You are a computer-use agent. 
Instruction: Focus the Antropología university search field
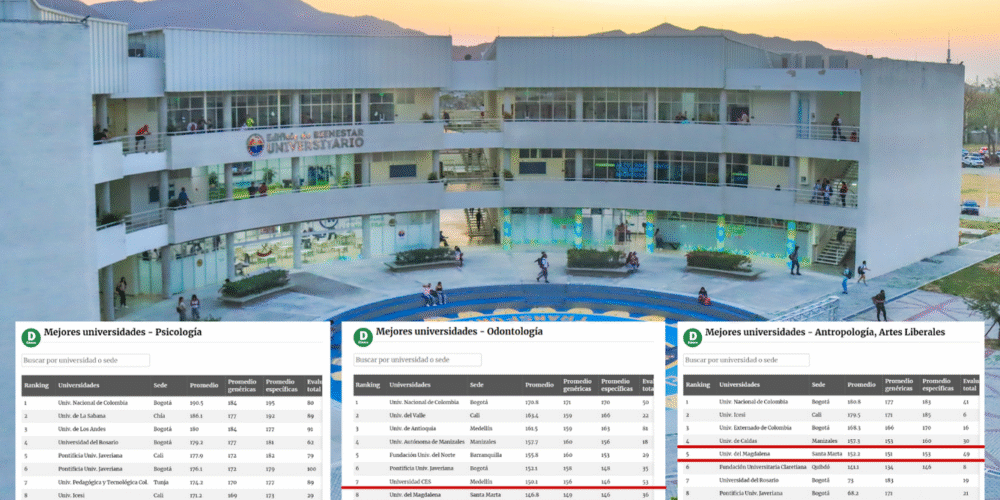tap(746, 360)
